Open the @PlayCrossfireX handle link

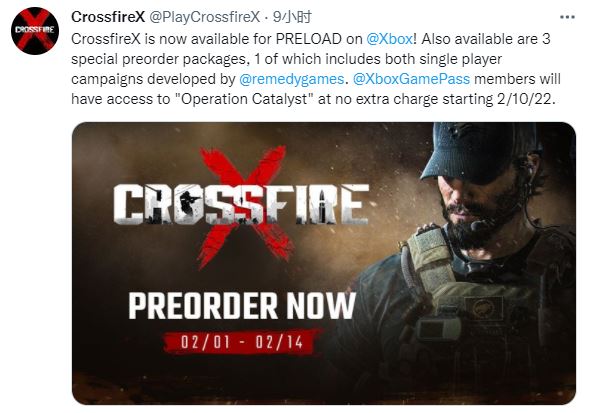tap(205, 17)
